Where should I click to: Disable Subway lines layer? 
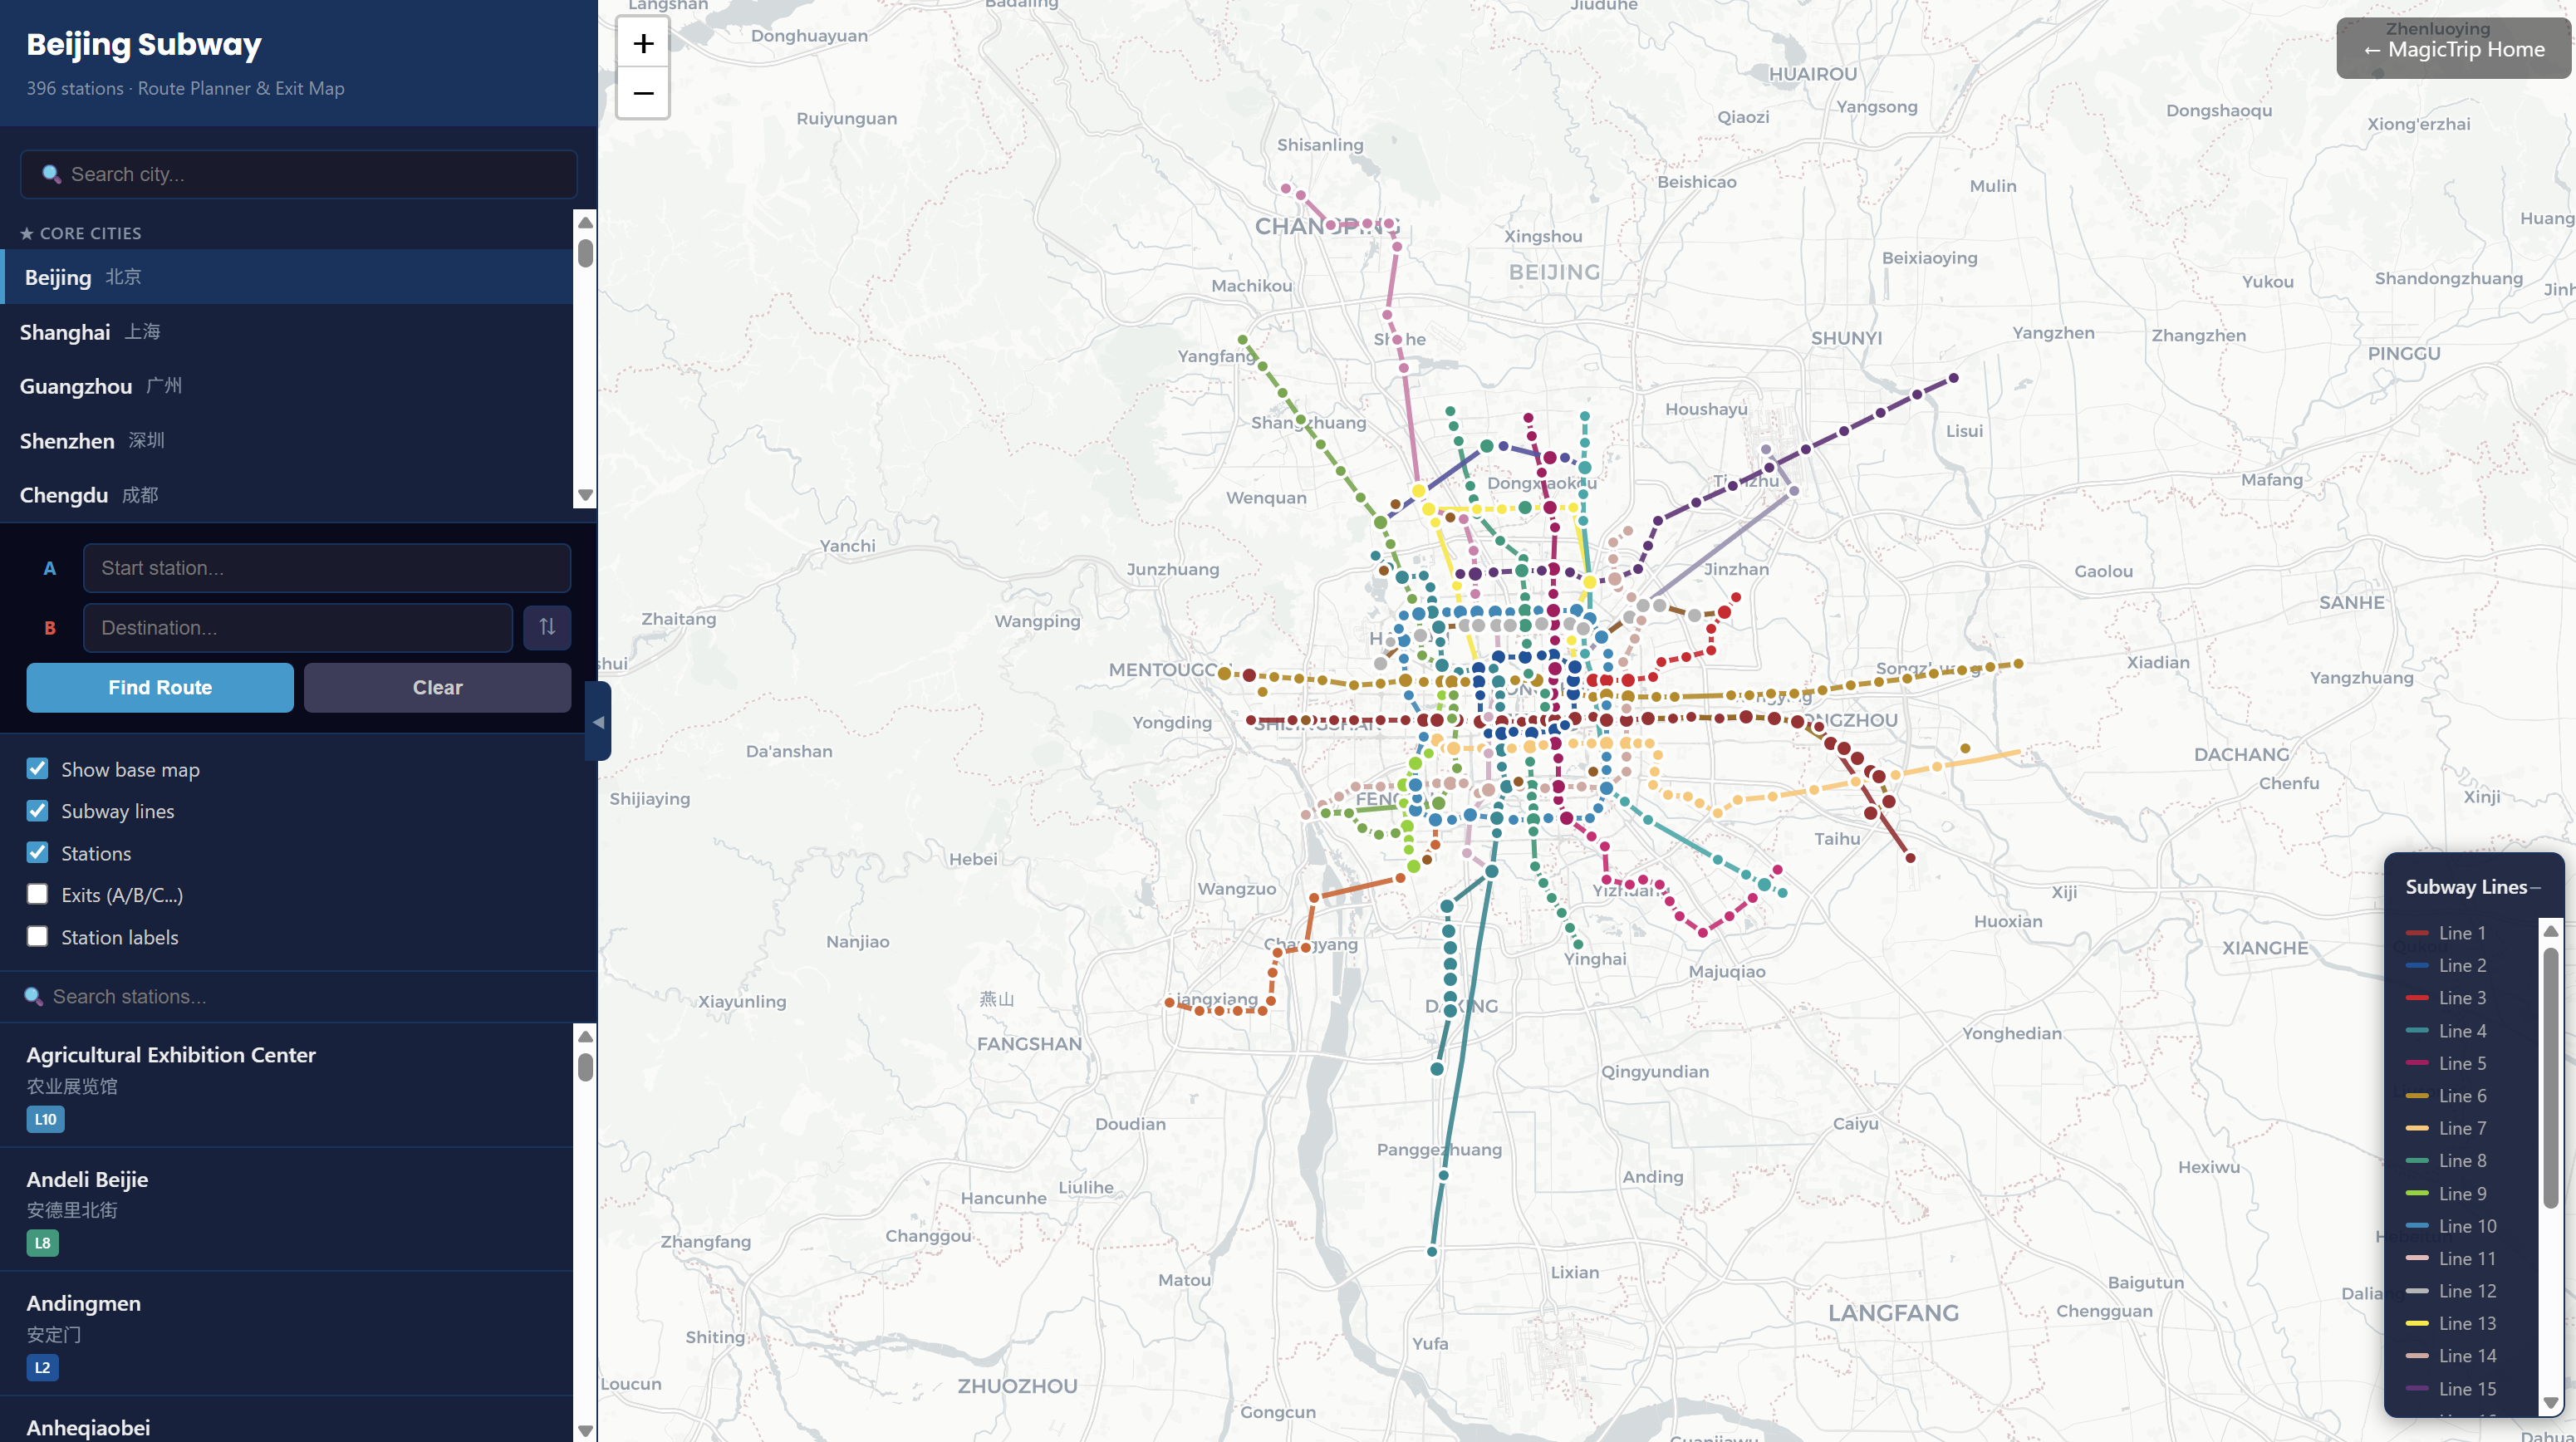[37, 811]
